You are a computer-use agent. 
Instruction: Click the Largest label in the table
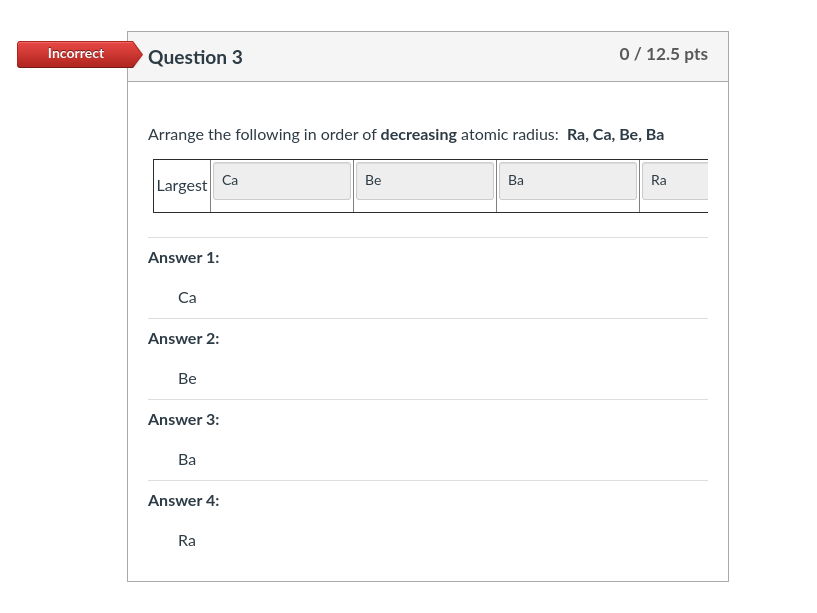click(x=182, y=186)
